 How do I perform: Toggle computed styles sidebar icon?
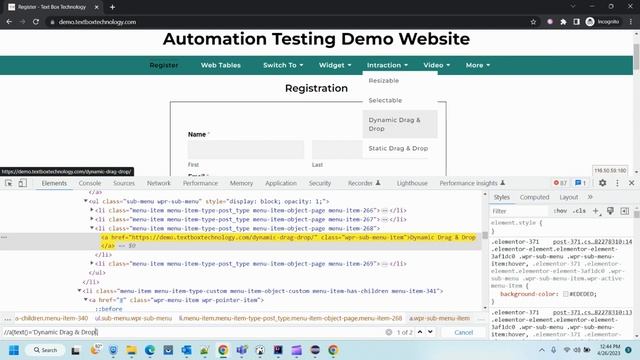[x=624, y=211]
